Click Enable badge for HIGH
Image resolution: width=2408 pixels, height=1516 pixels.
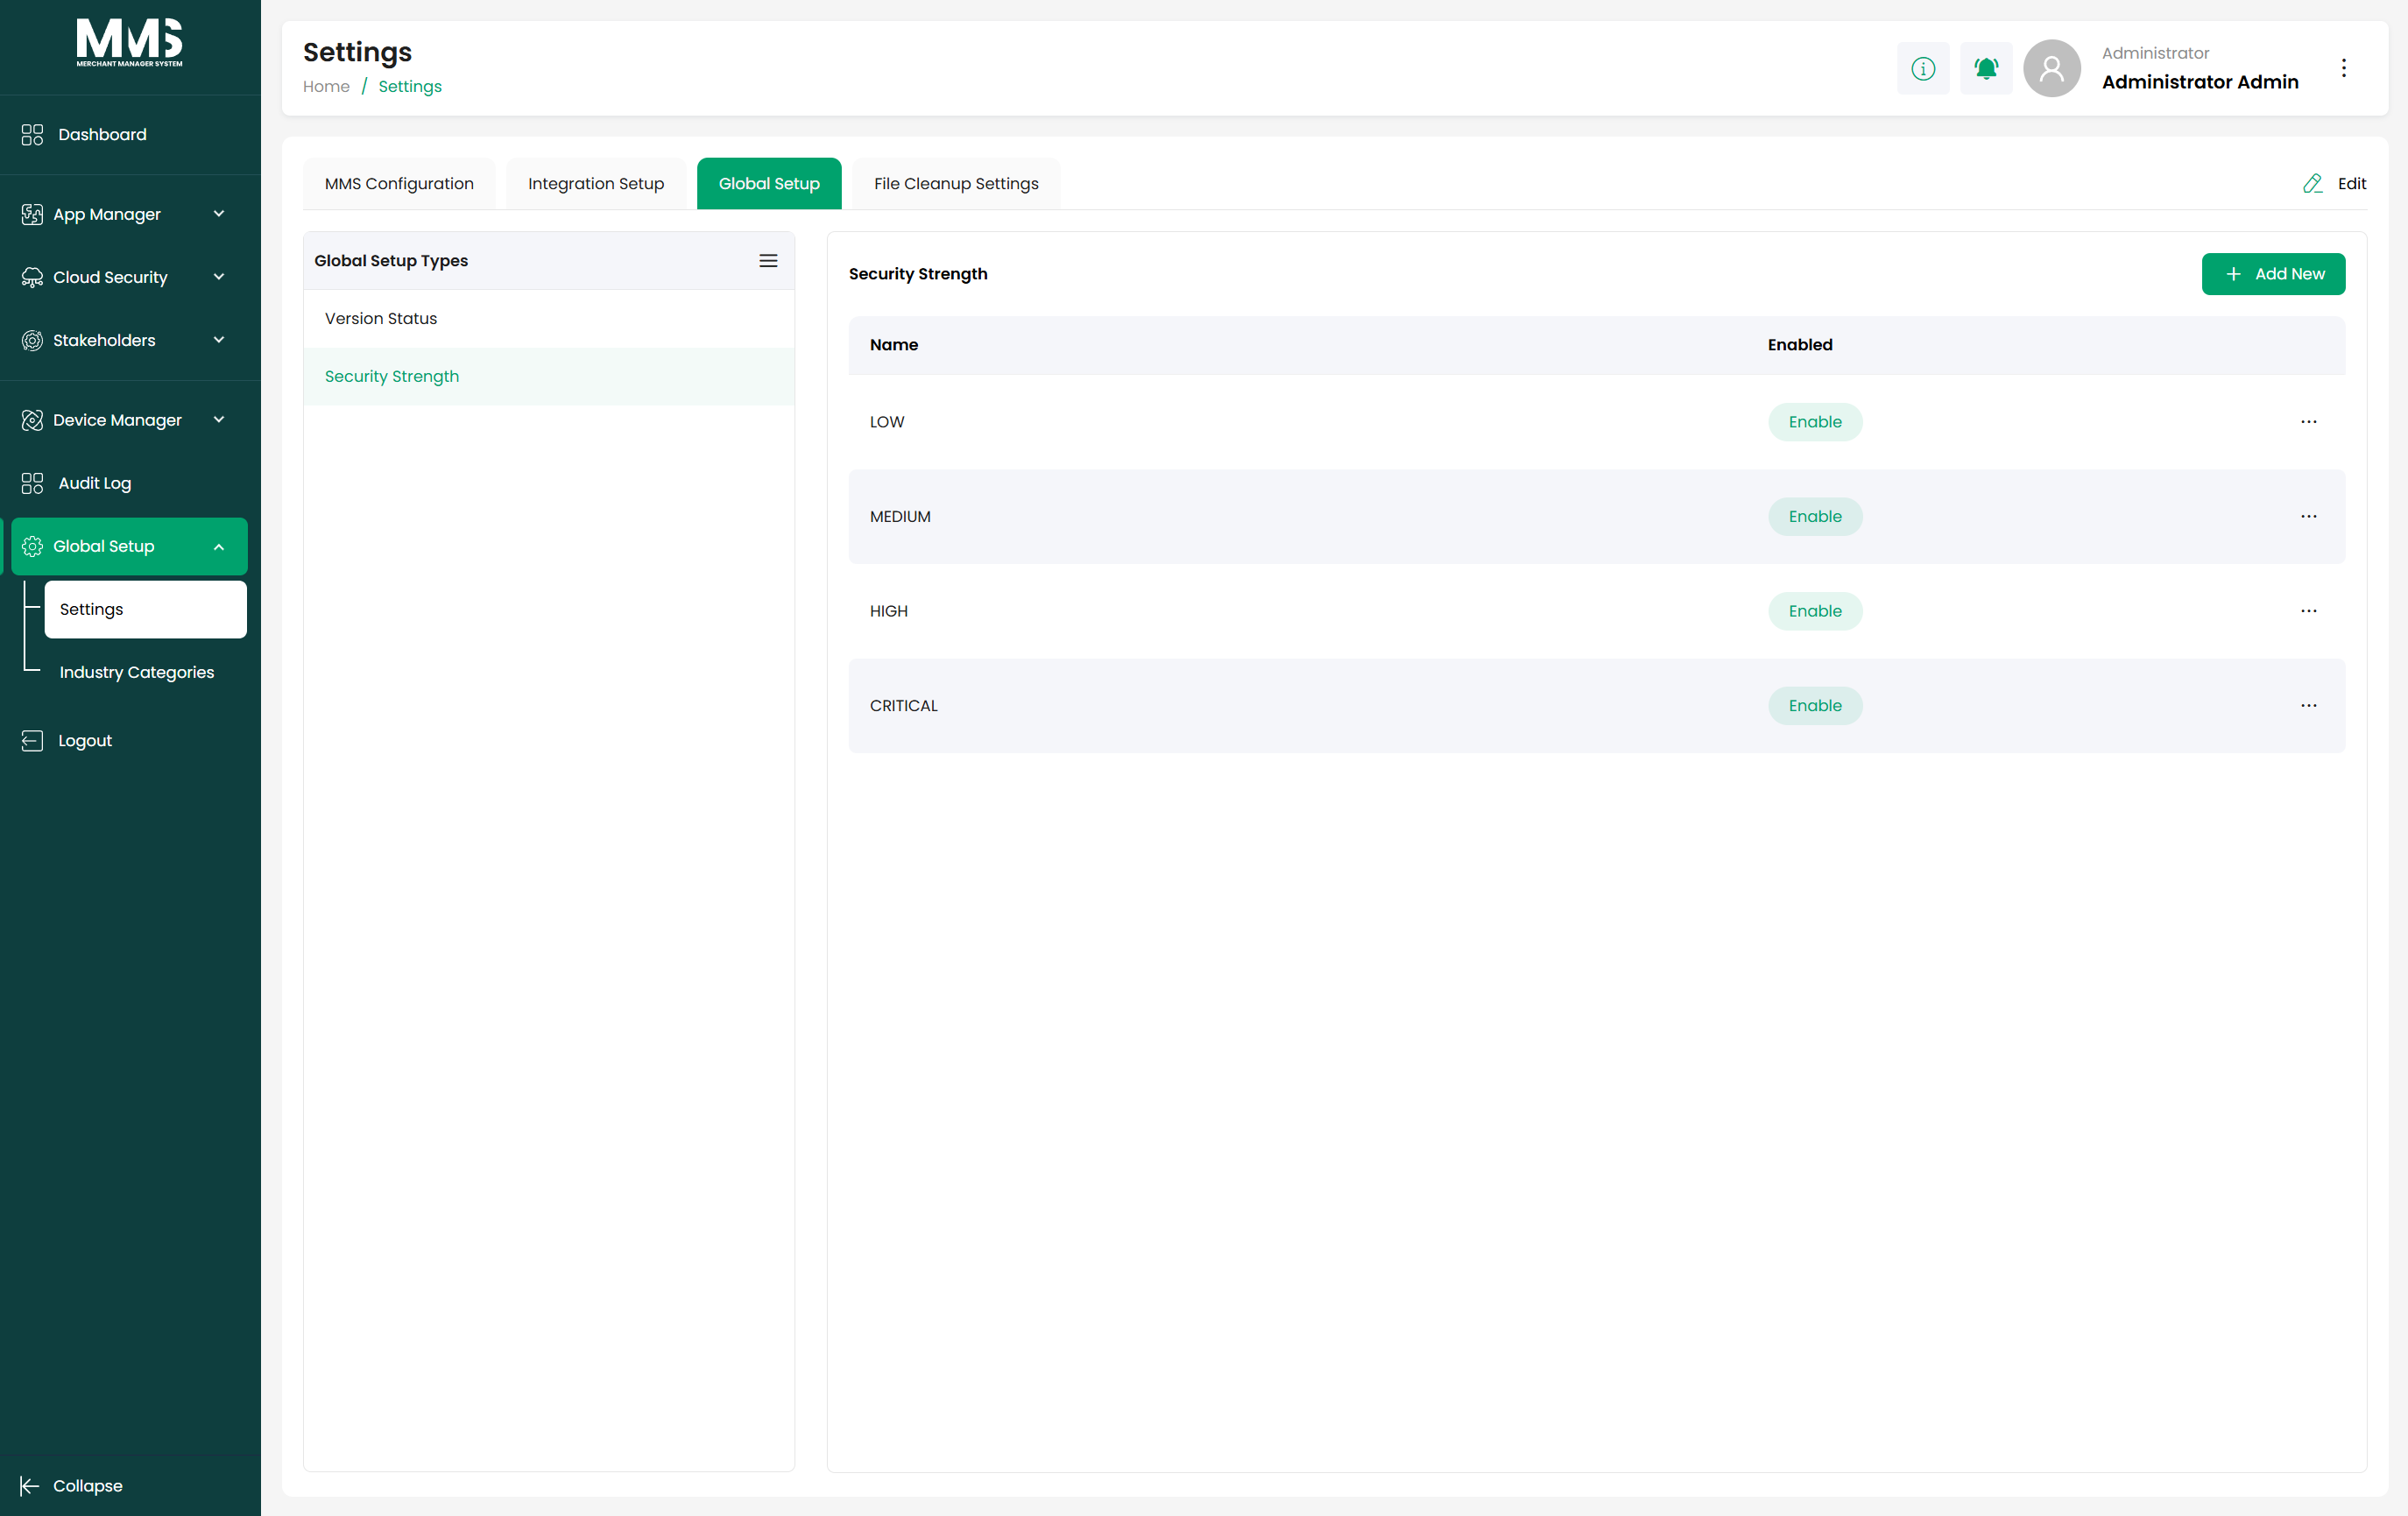coord(1815,611)
